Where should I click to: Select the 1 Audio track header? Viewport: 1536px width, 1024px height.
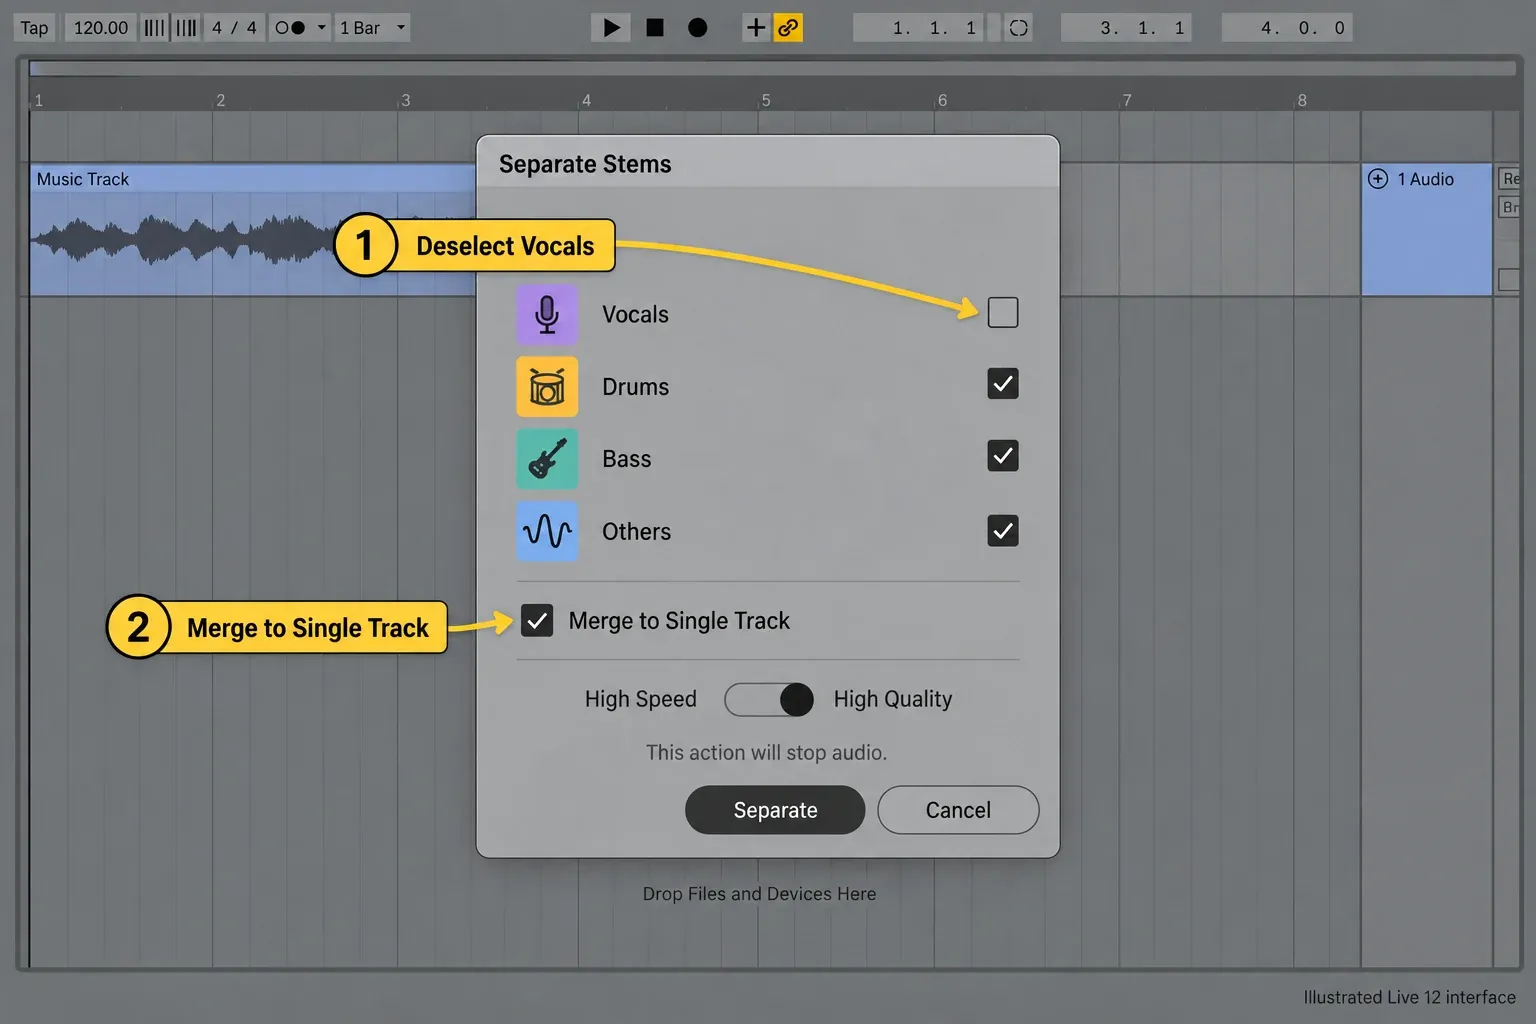[x=1427, y=229]
